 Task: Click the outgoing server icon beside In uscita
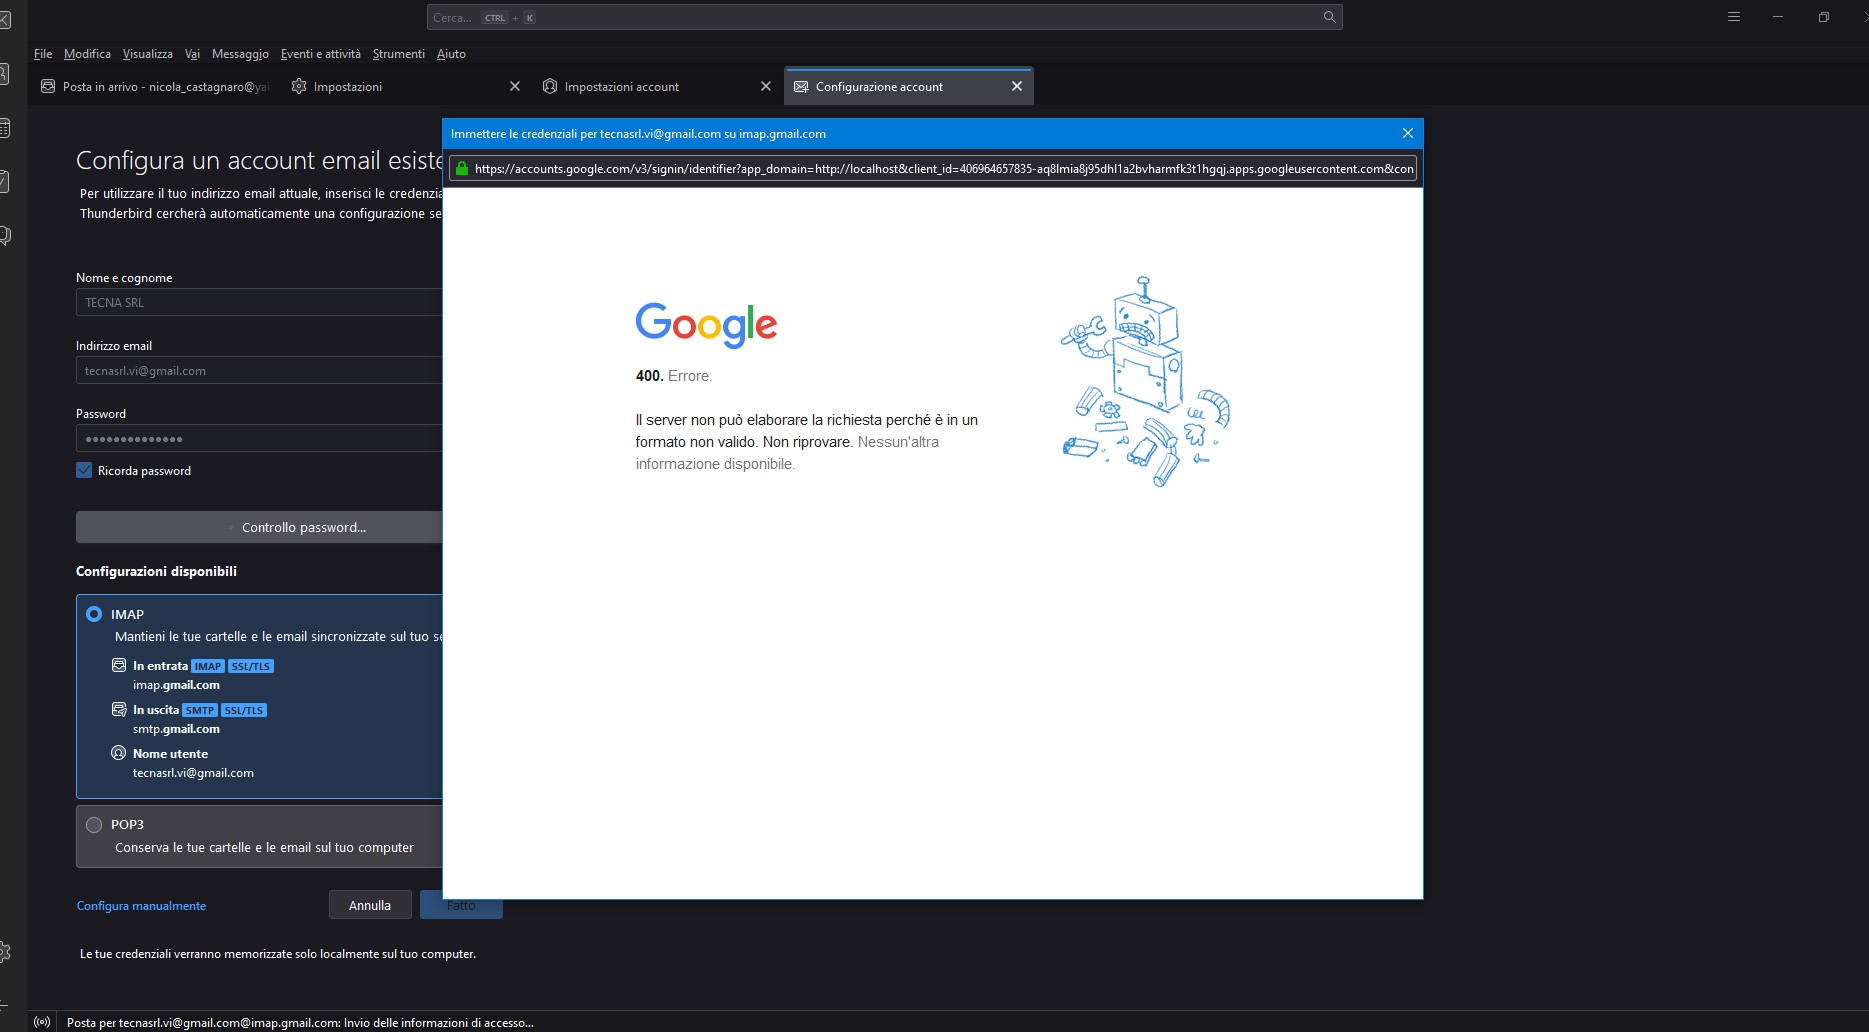pyautogui.click(x=119, y=709)
